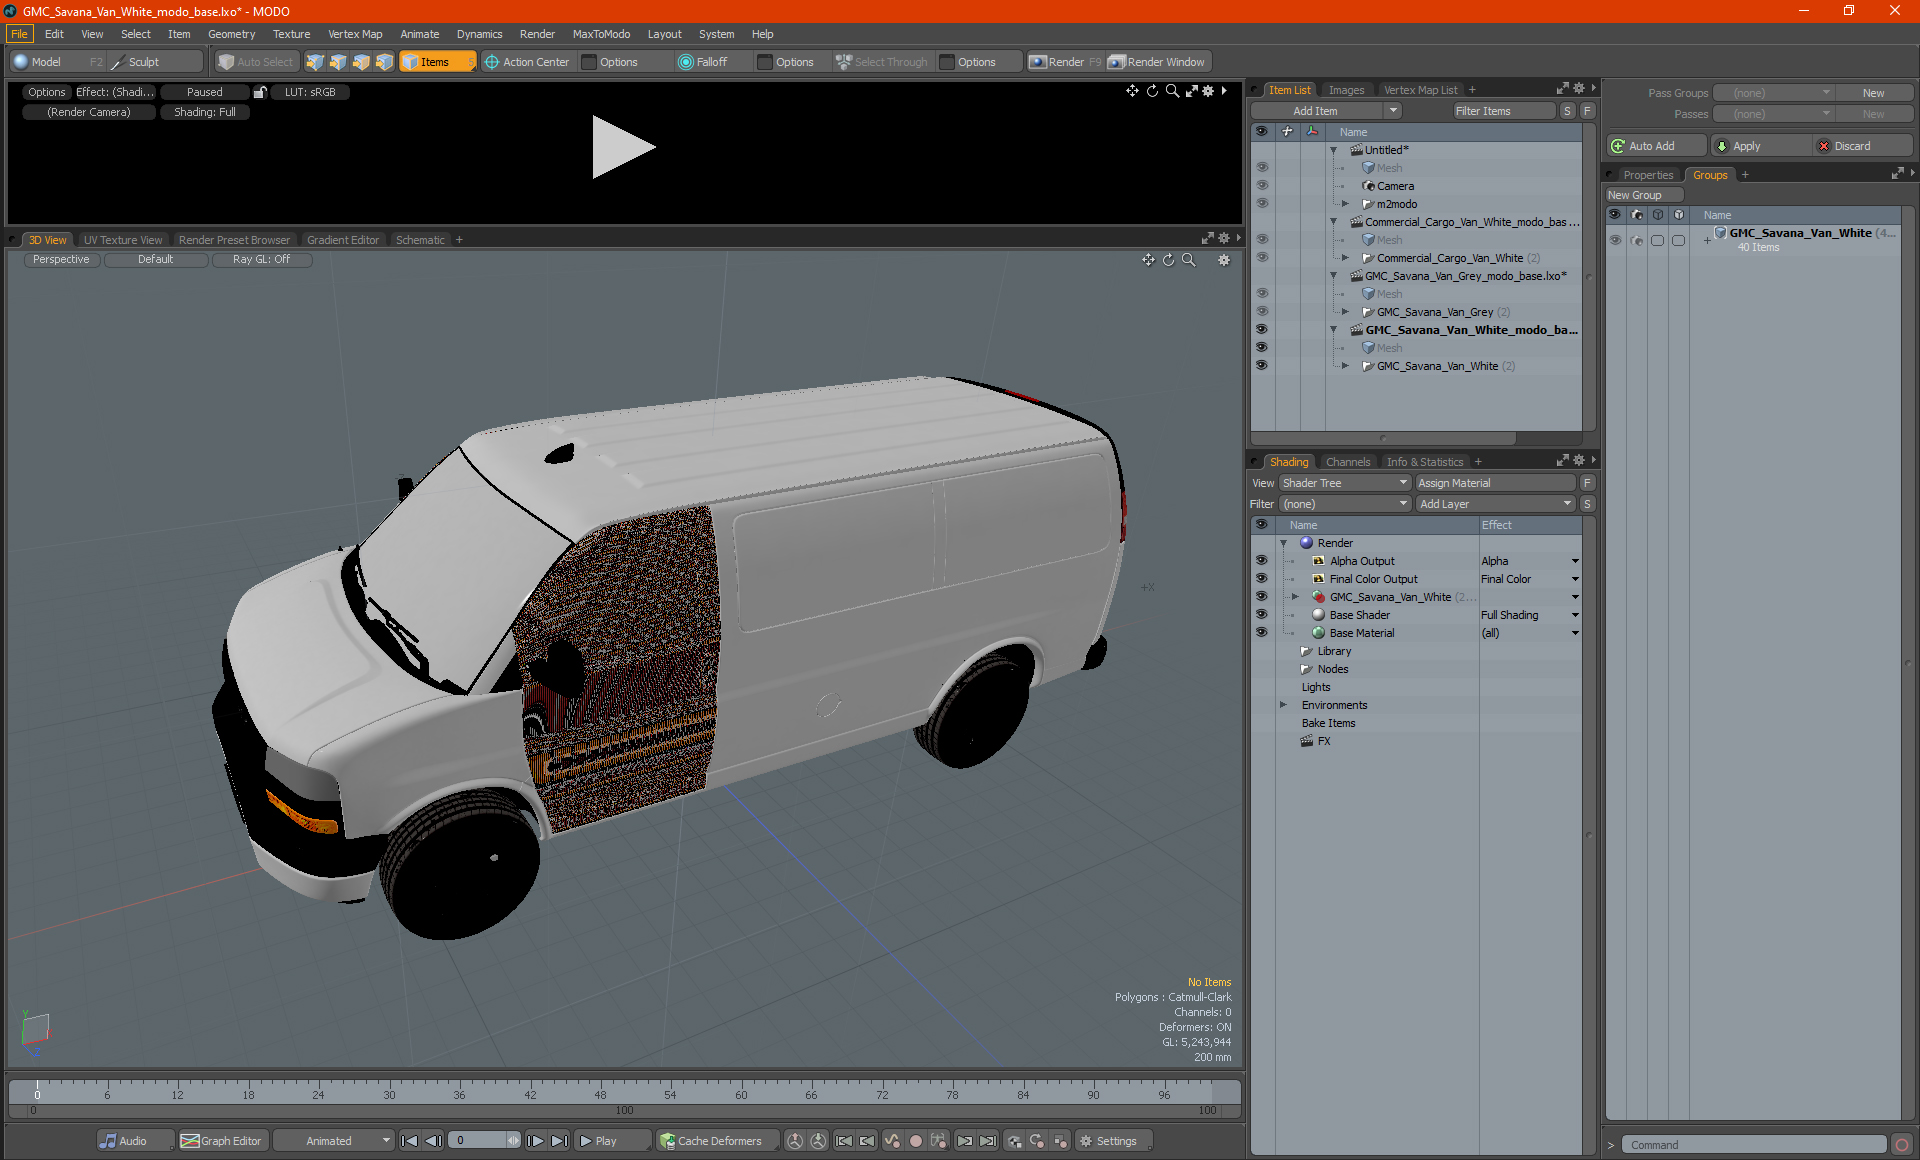Image resolution: width=1920 pixels, height=1160 pixels.
Task: Click Ray GL: Off button
Action: [x=261, y=259]
